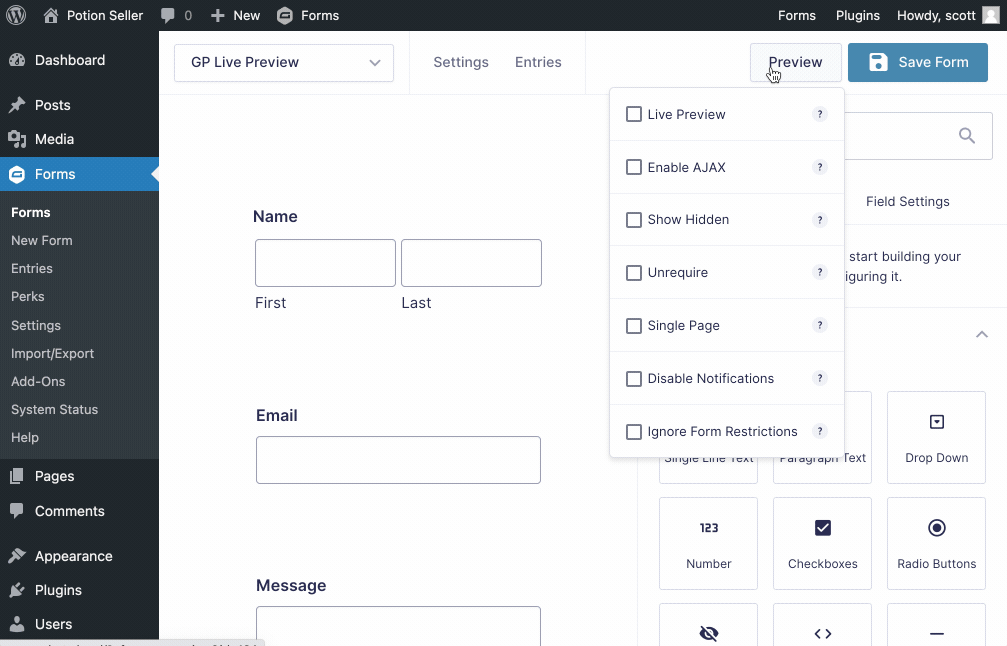Switch to the Field Settings tab
1007x646 pixels.
(907, 202)
